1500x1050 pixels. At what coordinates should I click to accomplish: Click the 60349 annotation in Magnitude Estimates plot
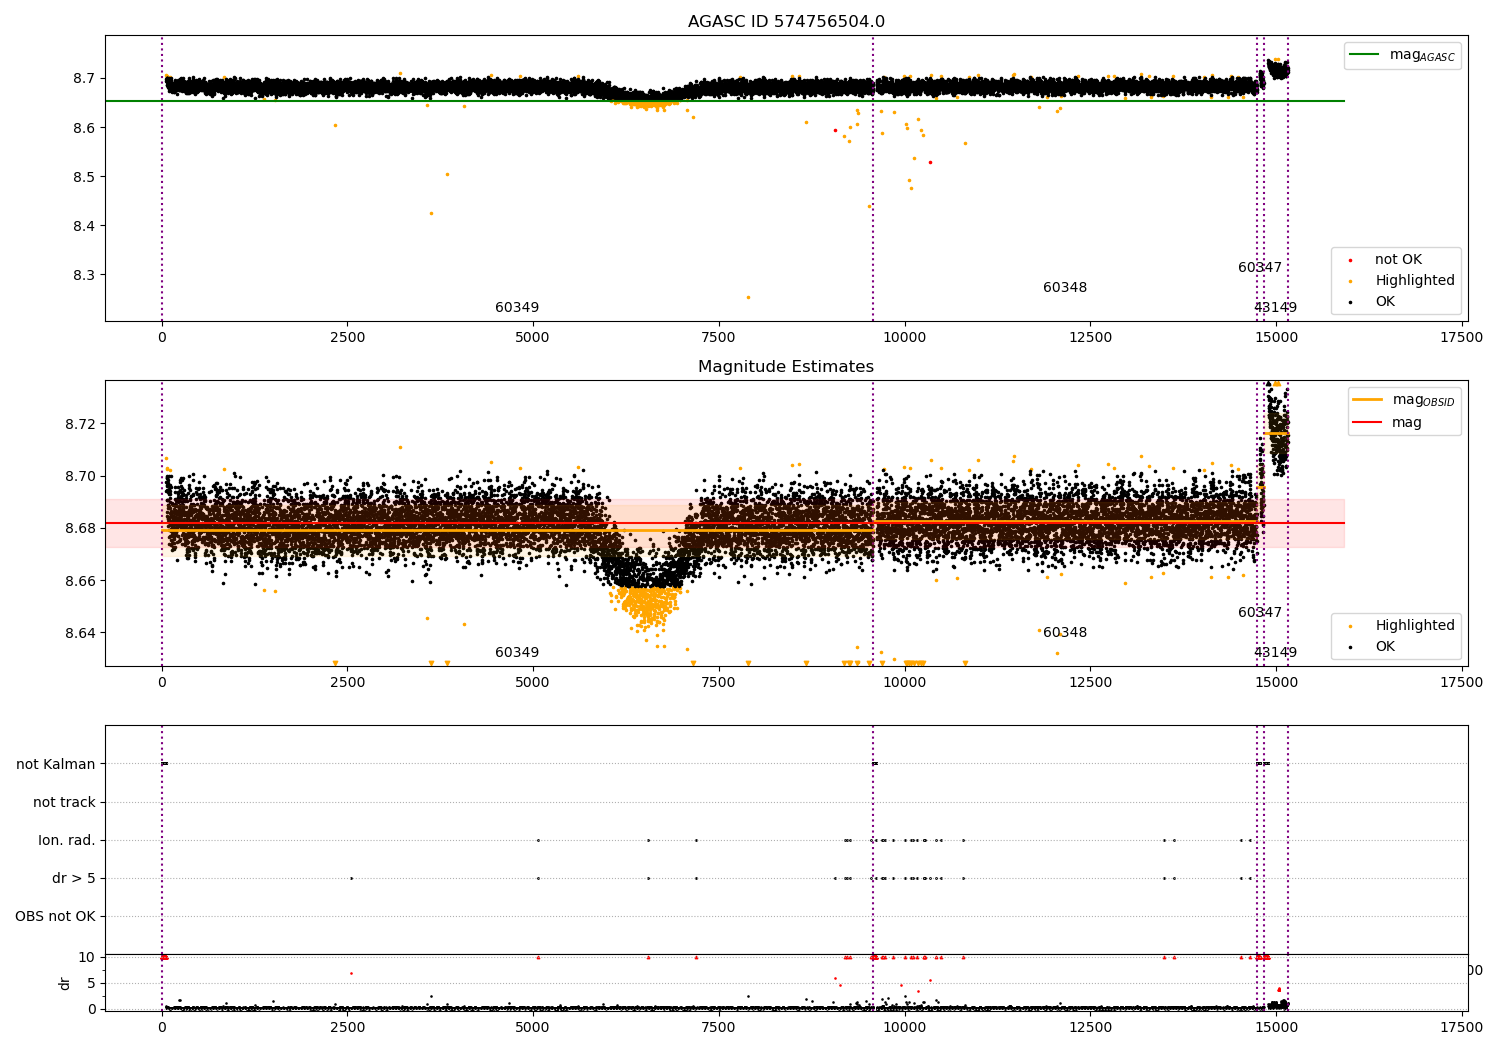517,653
